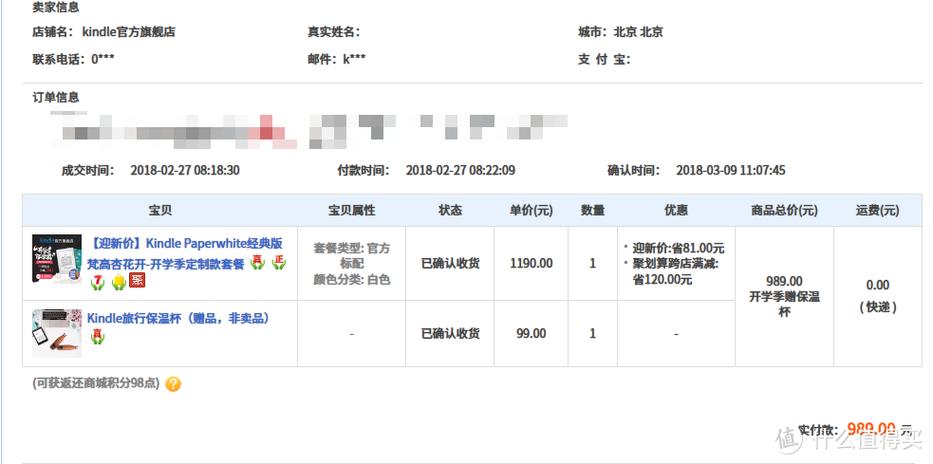Click the 0.00 (快递) shipping fee cell
This screenshot has width=933, height=464.
[x=878, y=296]
